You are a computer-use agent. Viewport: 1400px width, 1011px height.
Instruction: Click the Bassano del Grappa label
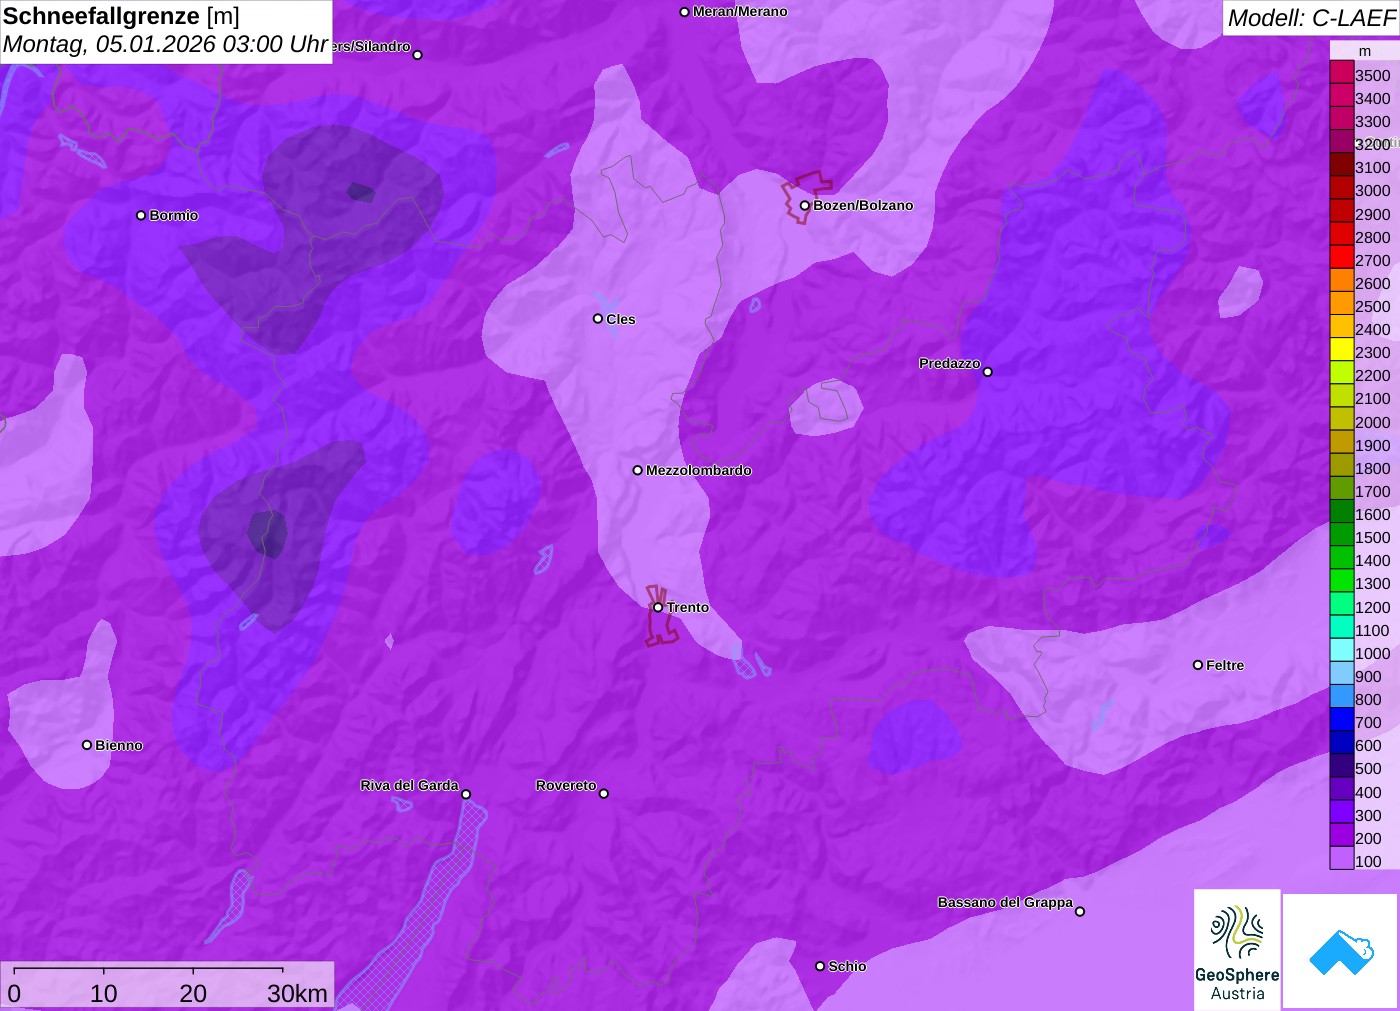[1005, 902]
